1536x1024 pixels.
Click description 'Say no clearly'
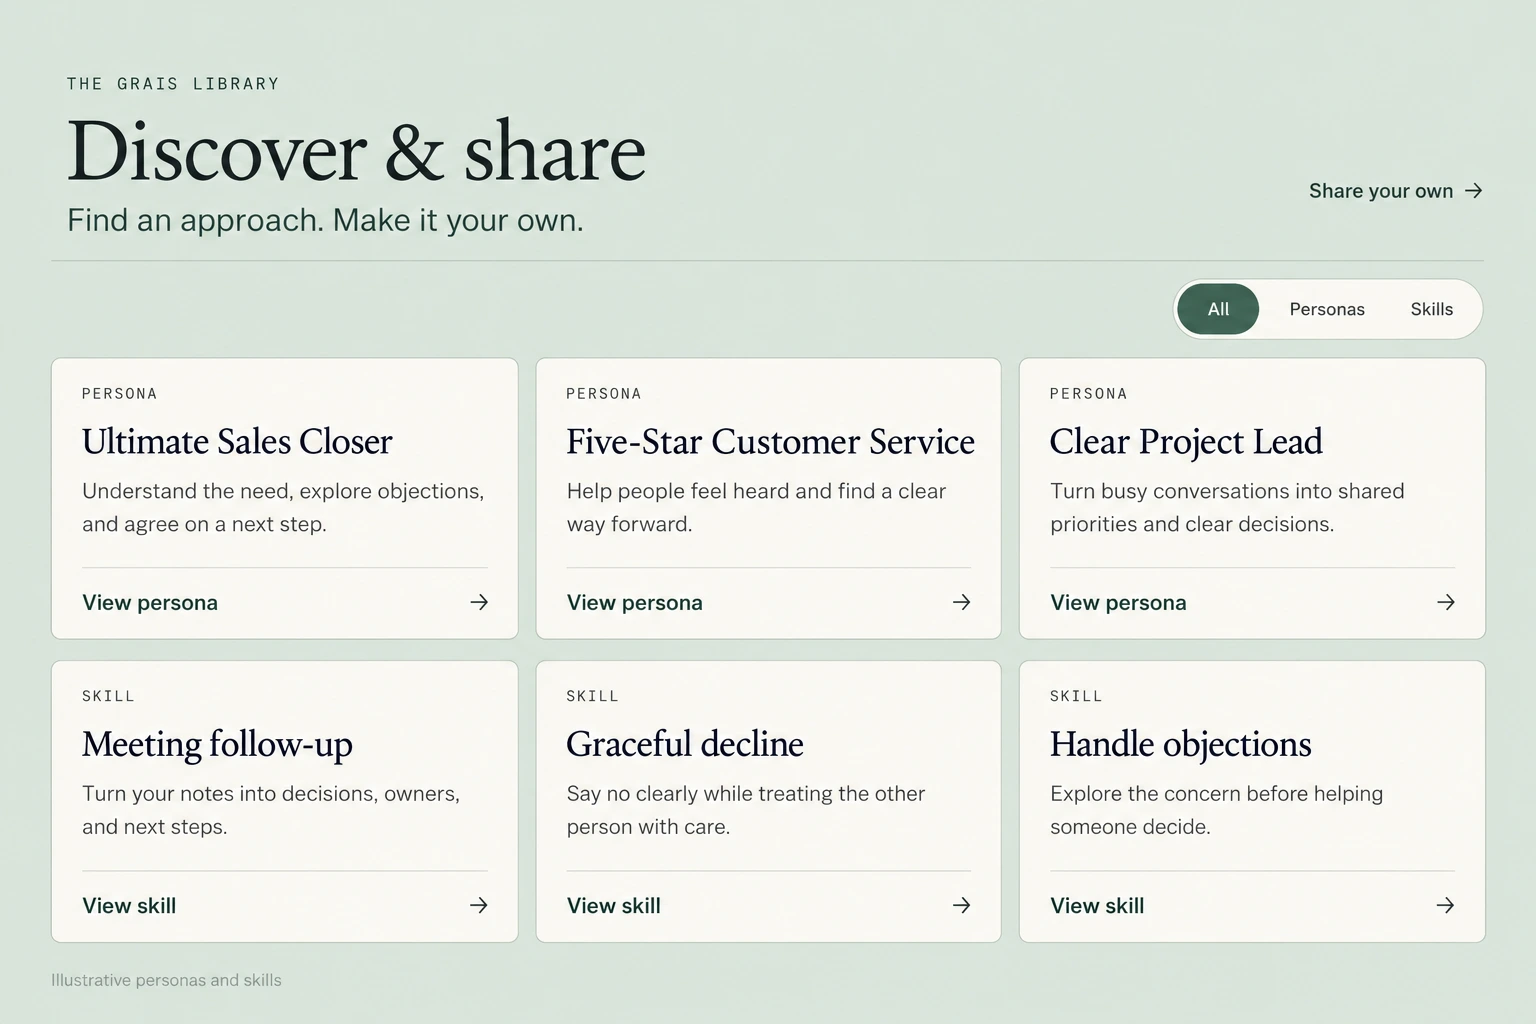click(x=746, y=810)
